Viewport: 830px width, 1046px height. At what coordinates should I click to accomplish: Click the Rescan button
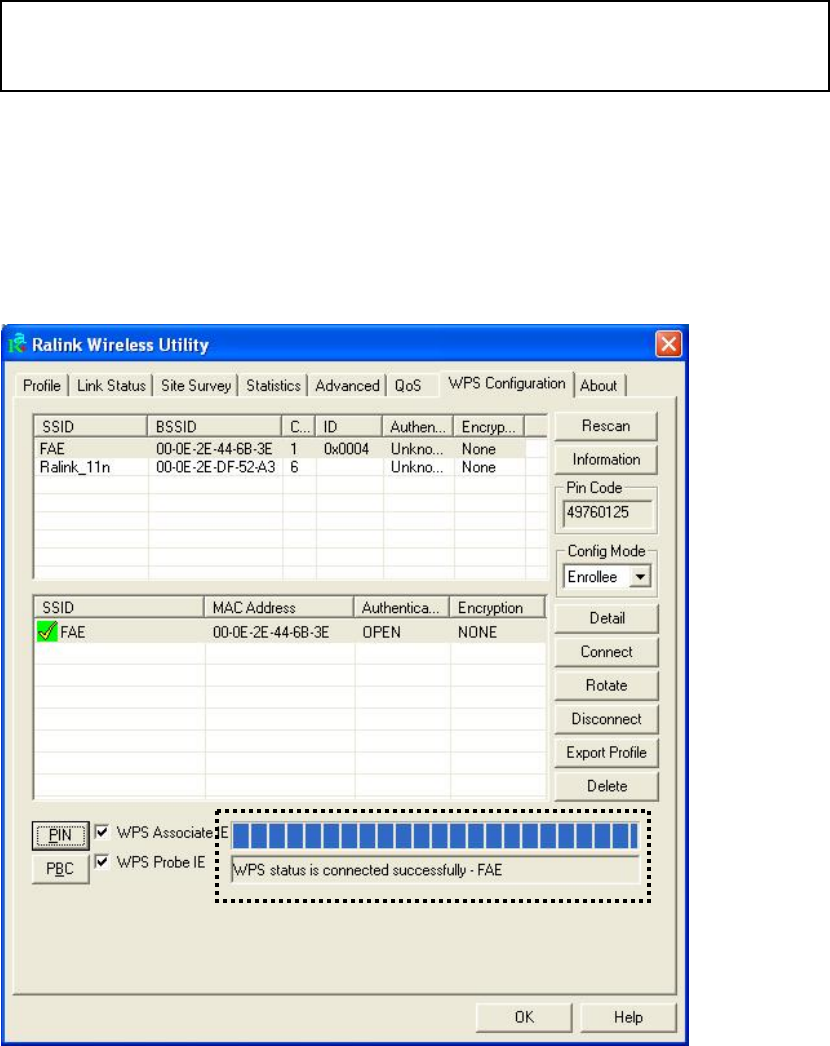coord(606,426)
